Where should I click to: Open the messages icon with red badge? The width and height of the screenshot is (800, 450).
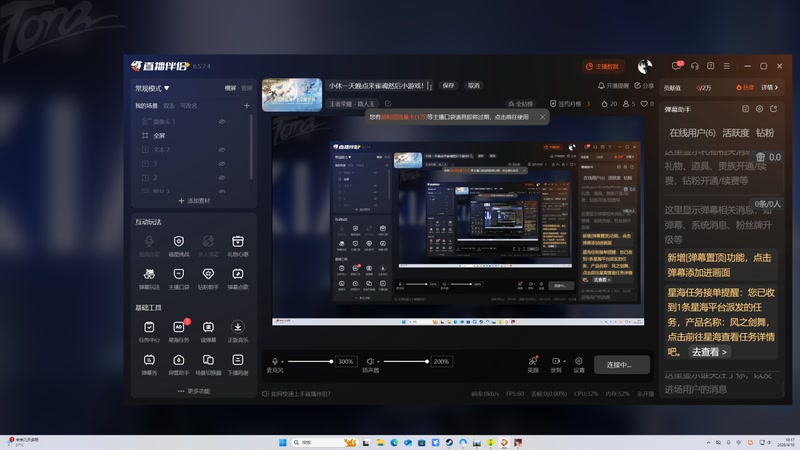point(677,66)
